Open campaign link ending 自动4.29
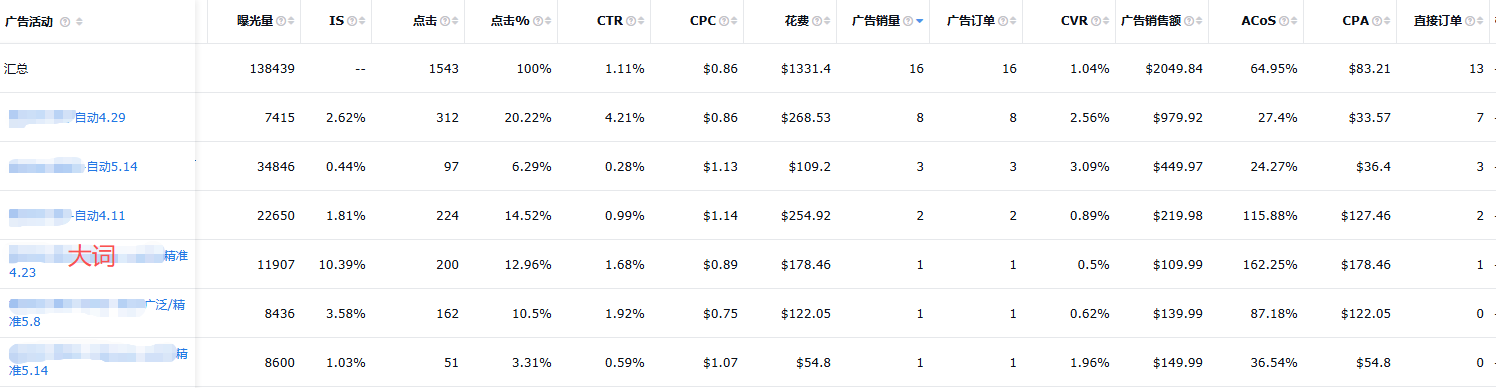The image size is (1496, 388). tap(67, 117)
